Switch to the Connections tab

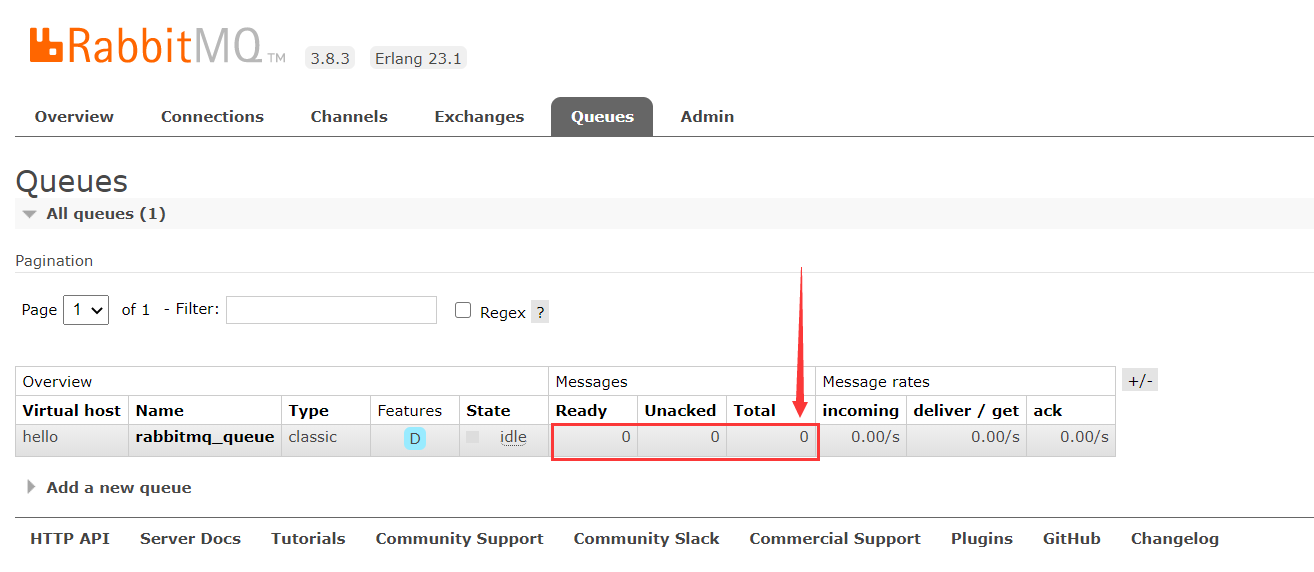click(212, 117)
